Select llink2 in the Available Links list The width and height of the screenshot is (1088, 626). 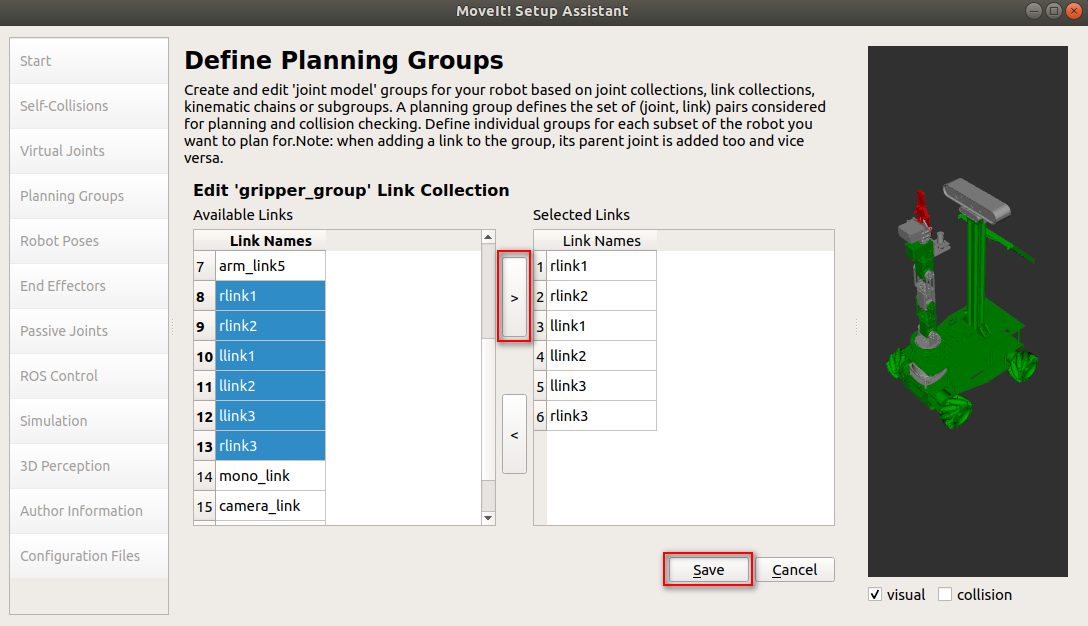click(x=270, y=386)
